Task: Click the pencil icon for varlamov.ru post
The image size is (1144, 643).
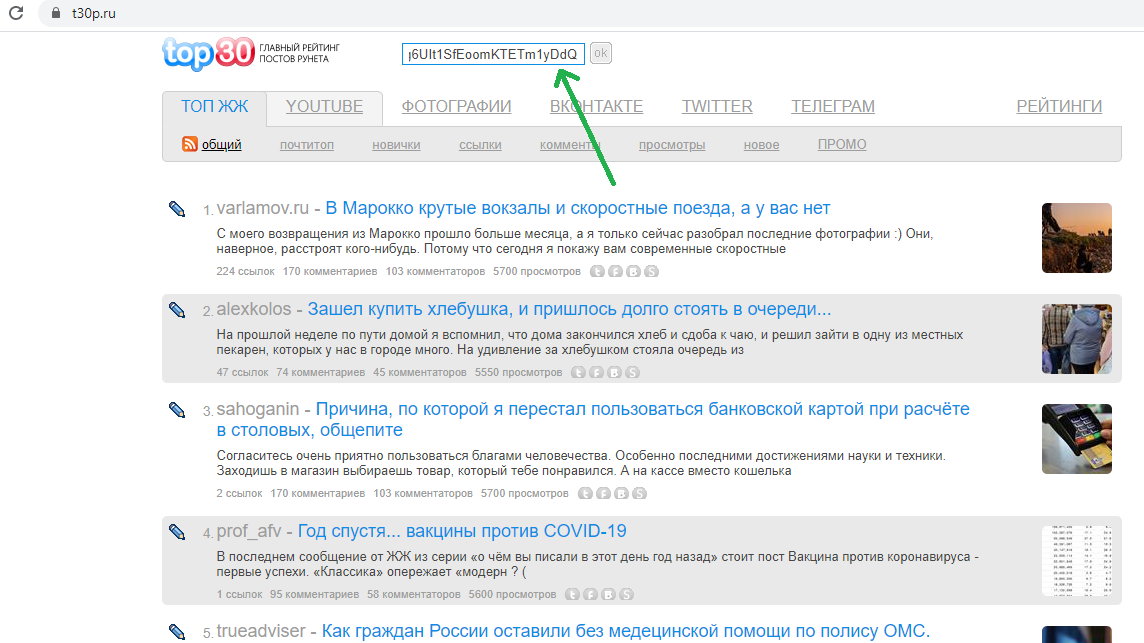Action: tap(177, 209)
